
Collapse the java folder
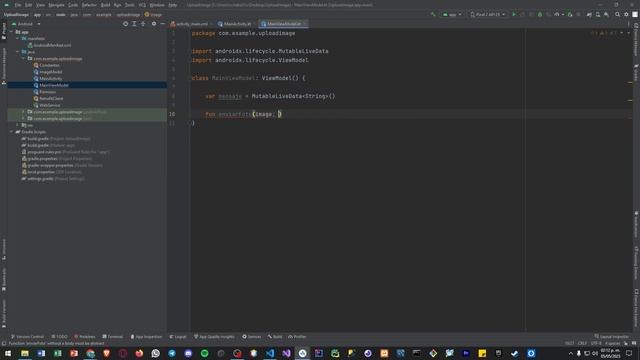tap(18, 52)
